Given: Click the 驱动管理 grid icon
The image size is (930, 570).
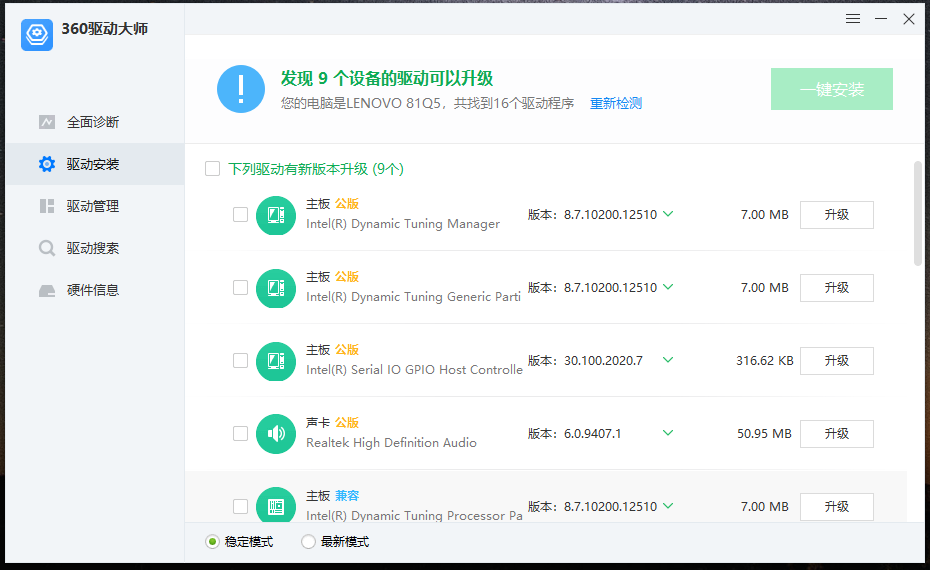Looking at the screenshot, I should [47, 206].
